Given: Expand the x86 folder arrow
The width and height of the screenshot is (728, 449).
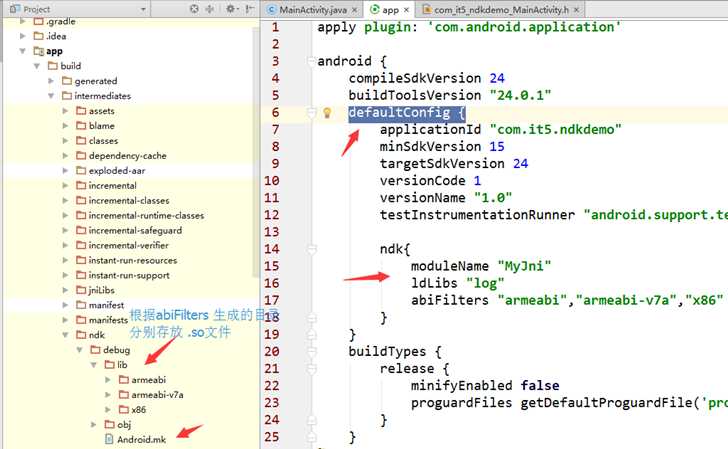Looking at the screenshot, I should point(108,409).
